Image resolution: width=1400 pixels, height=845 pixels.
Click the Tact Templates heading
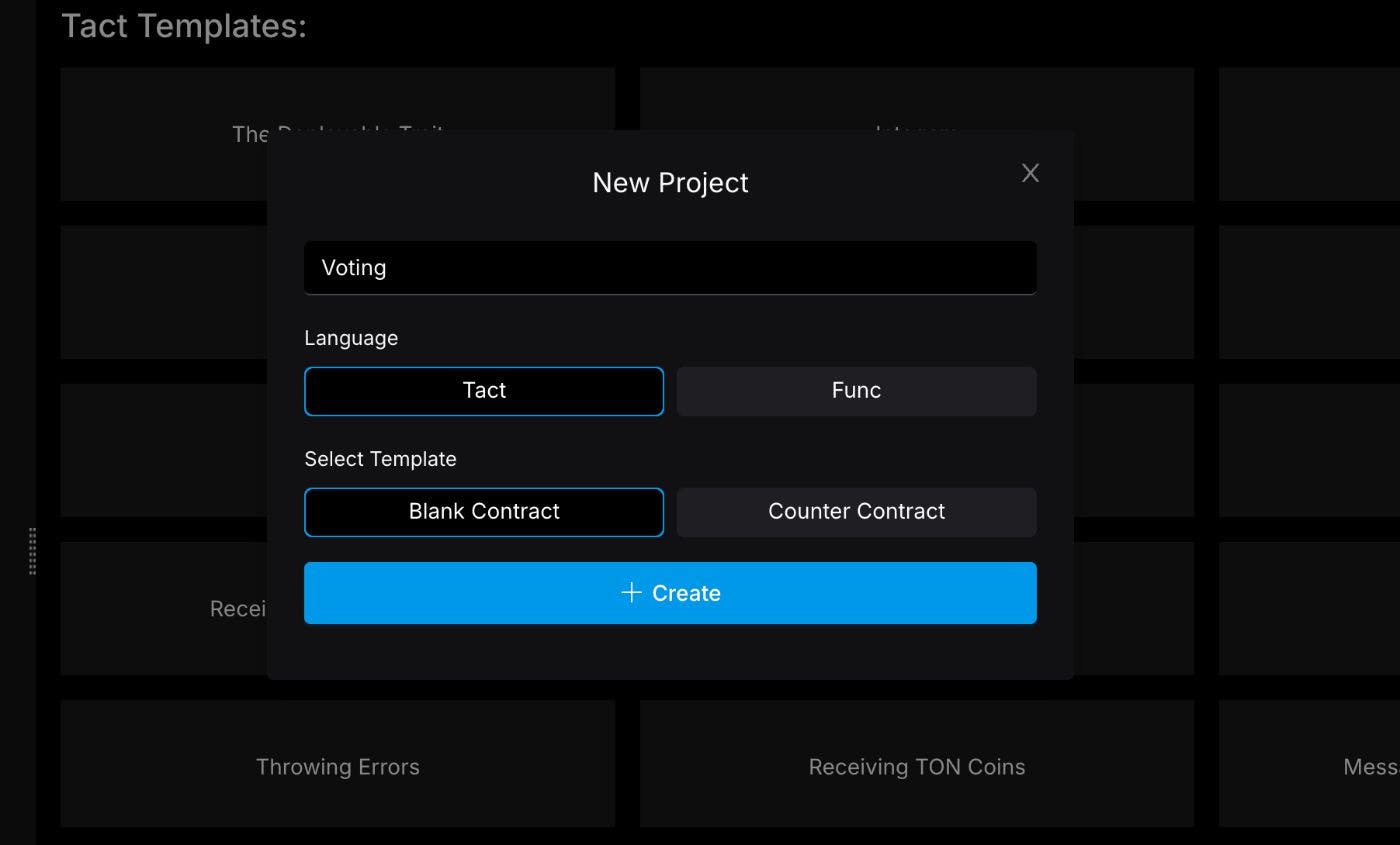point(184,26)
